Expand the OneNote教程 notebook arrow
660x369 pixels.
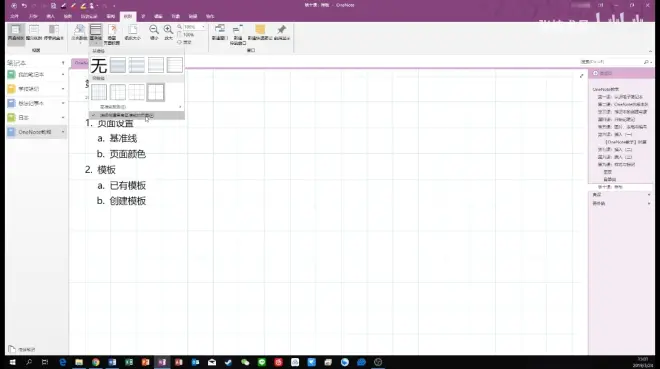[x=63, y=132]
